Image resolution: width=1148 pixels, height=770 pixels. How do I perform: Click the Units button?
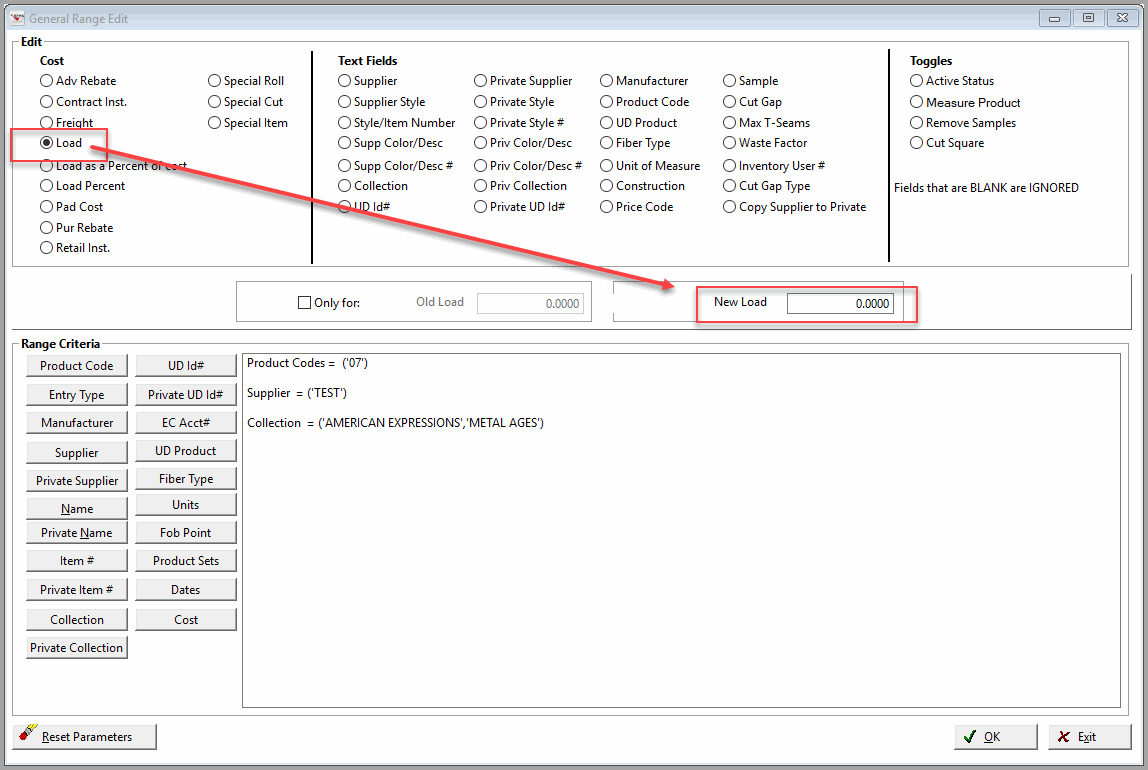click(186, 505)
